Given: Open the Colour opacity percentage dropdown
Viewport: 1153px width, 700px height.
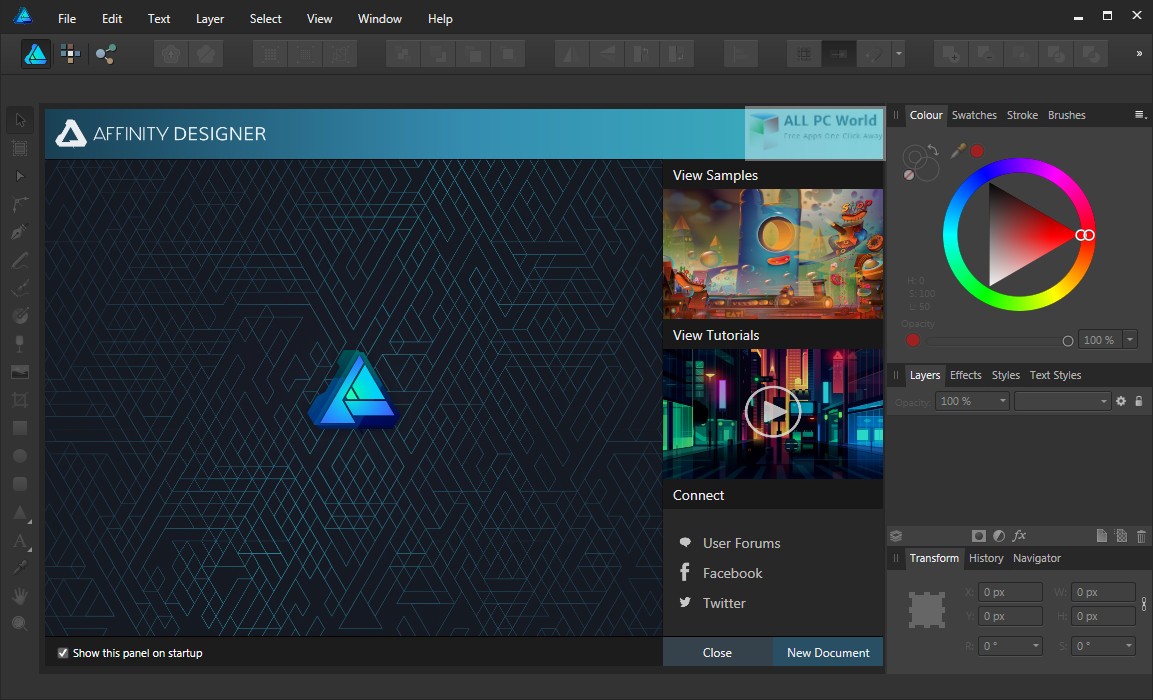Looking at the screenshot, I should [x=1130, y=340].
